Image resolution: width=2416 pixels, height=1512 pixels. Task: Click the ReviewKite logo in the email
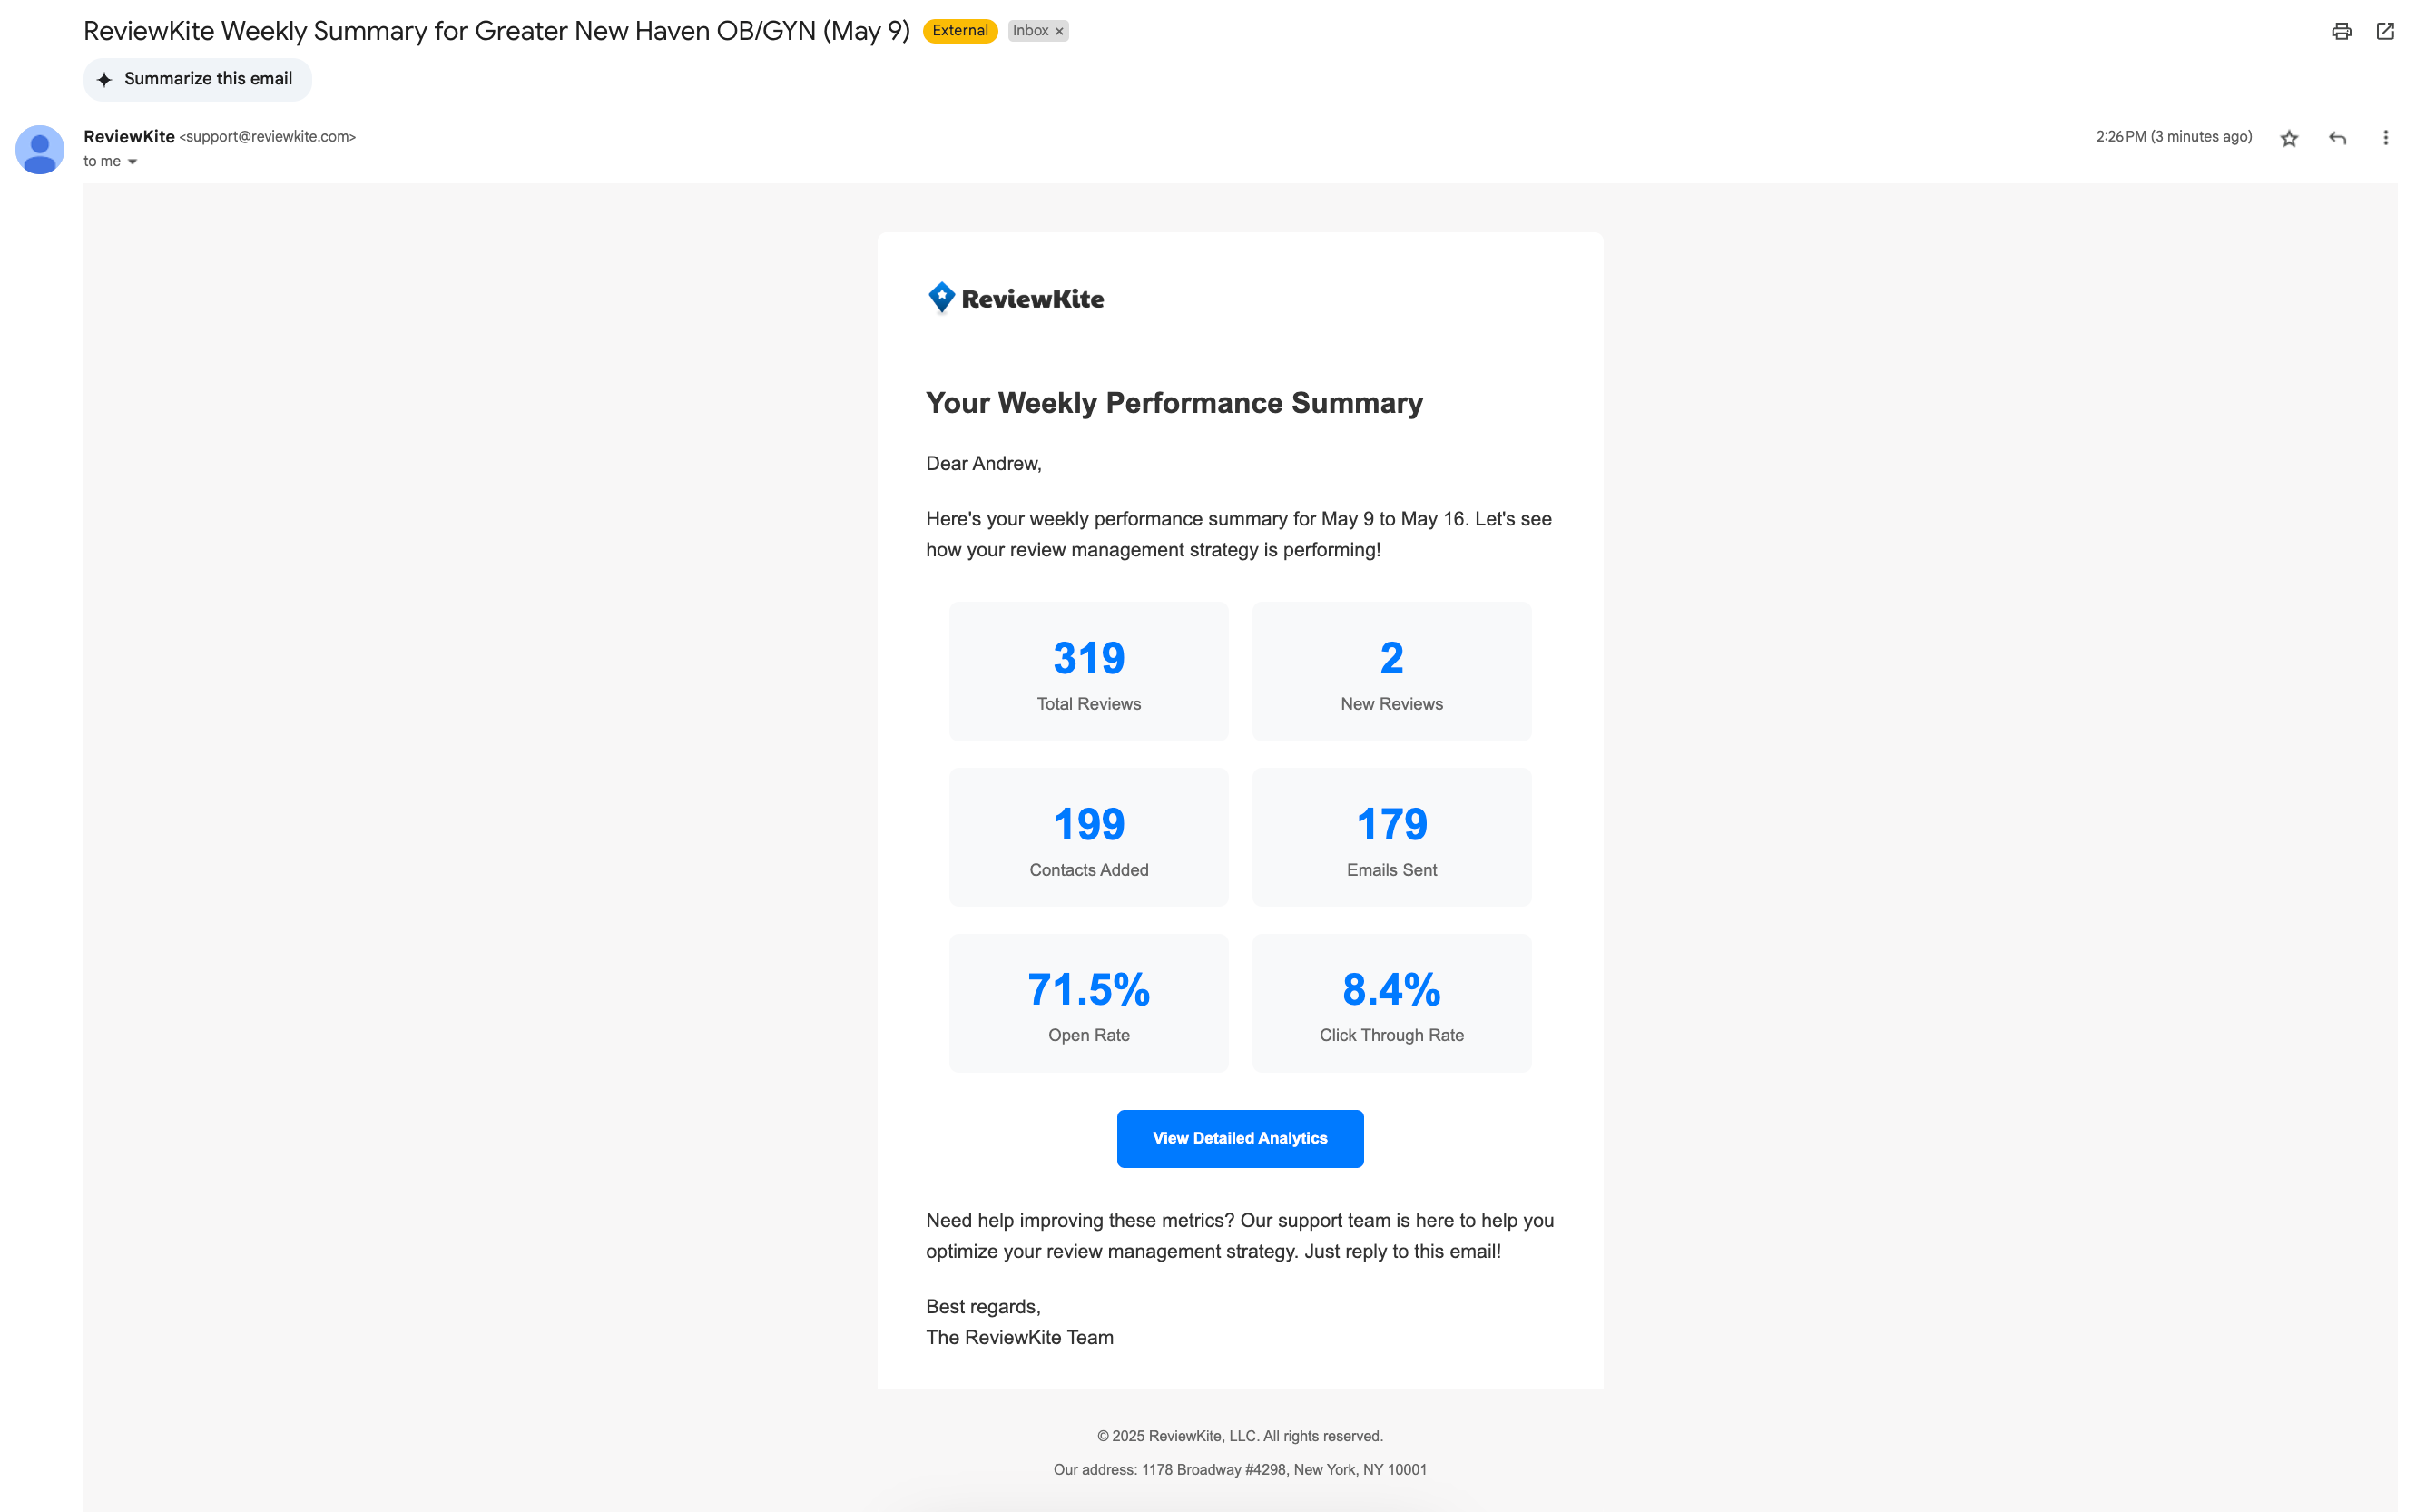tap(1015, 298)
